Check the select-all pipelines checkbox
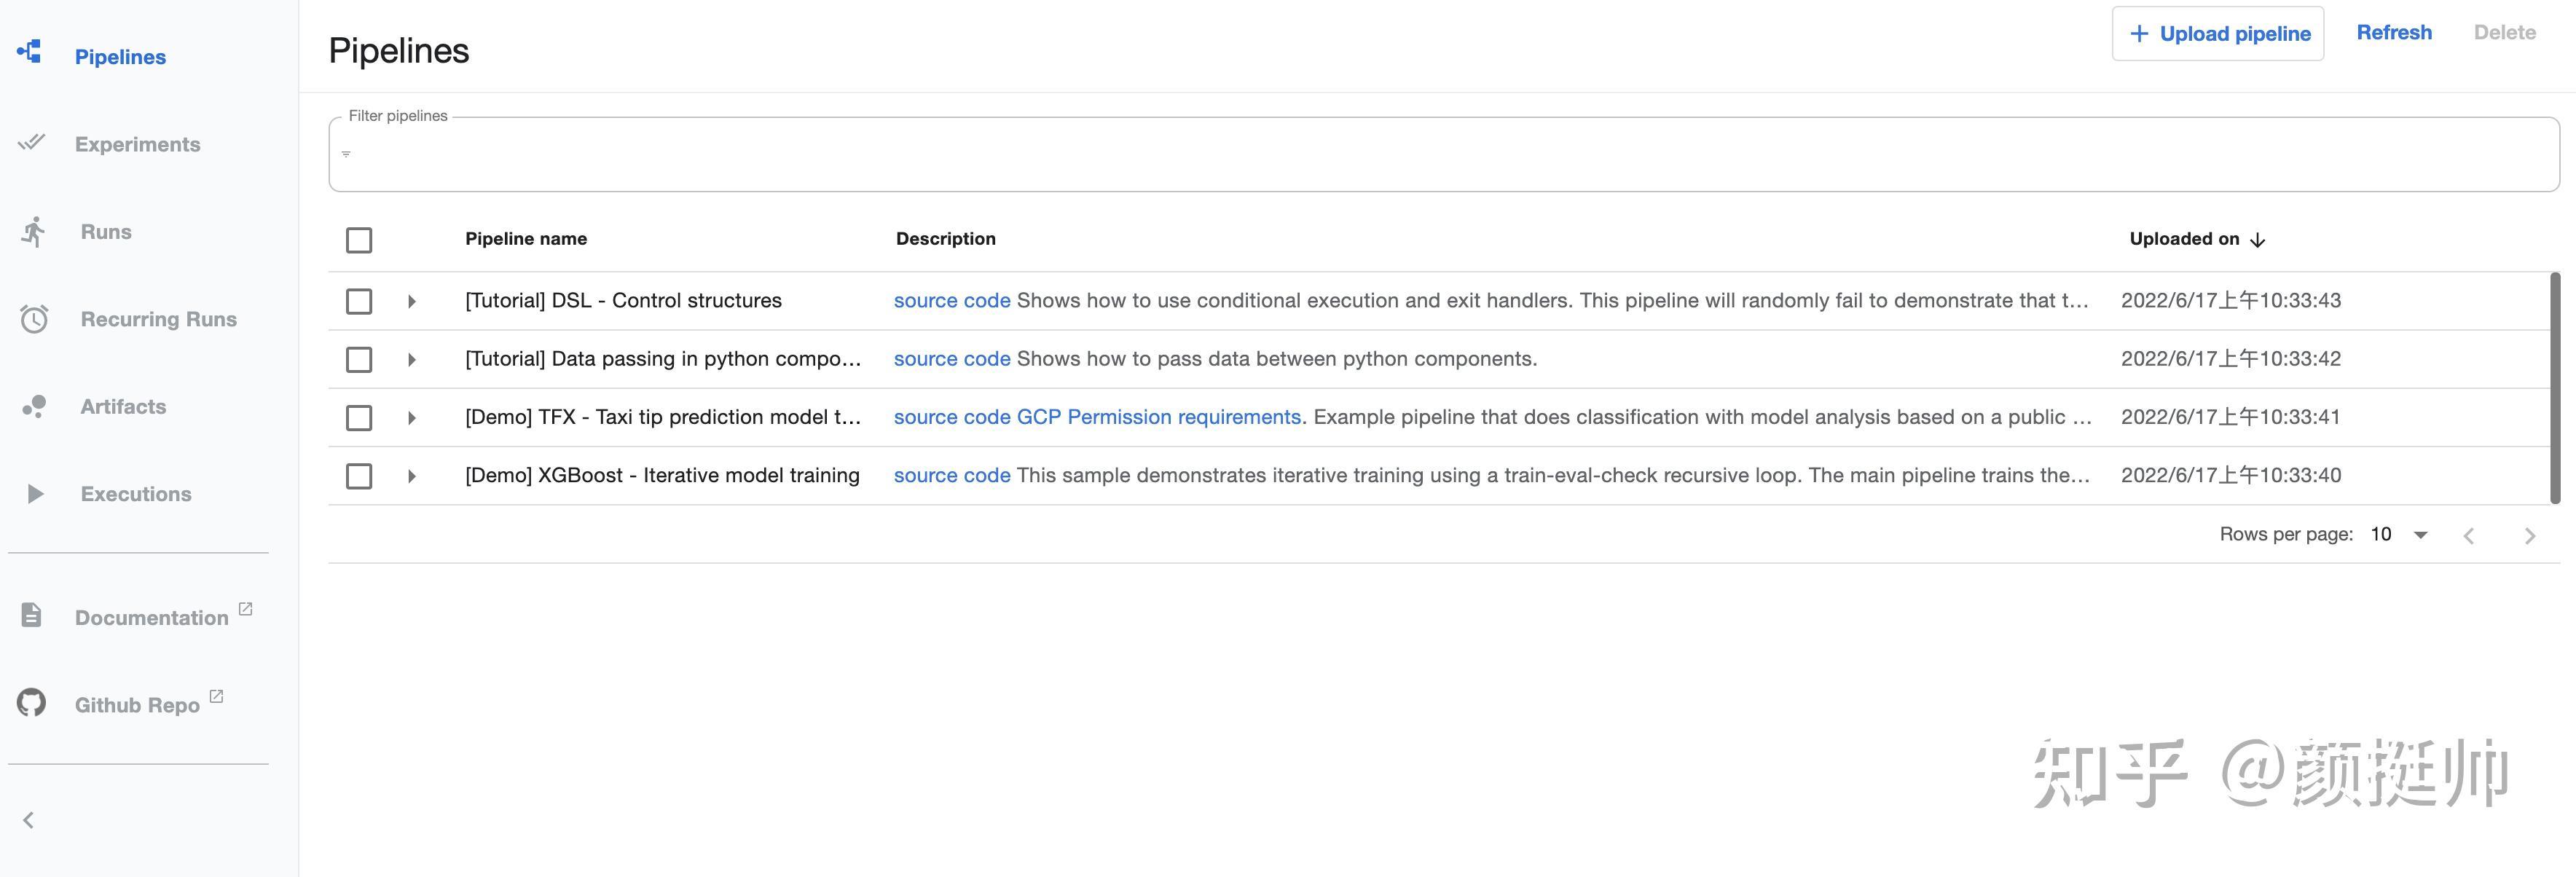Image resolution: width=2576 pixels, height=877 pixels. [x=359, y=240]
